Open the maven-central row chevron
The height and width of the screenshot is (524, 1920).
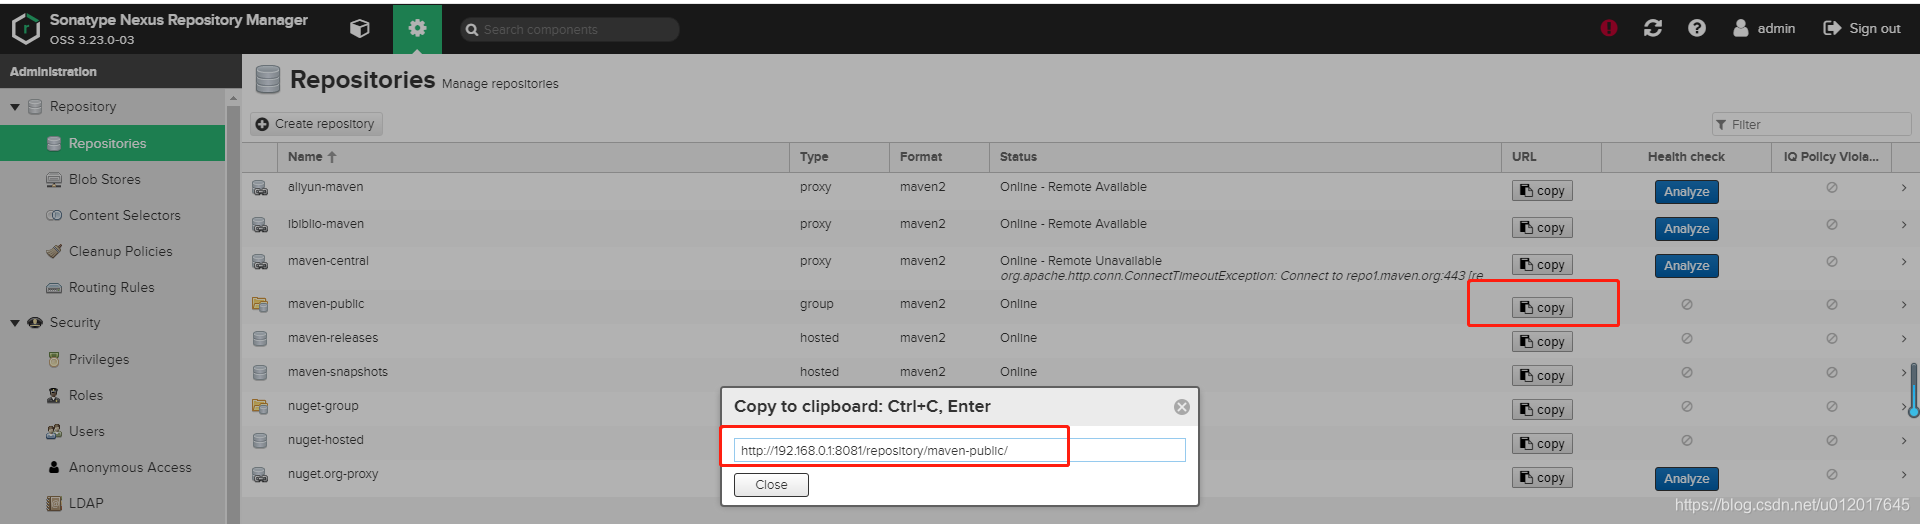(x=1904, y=262)
